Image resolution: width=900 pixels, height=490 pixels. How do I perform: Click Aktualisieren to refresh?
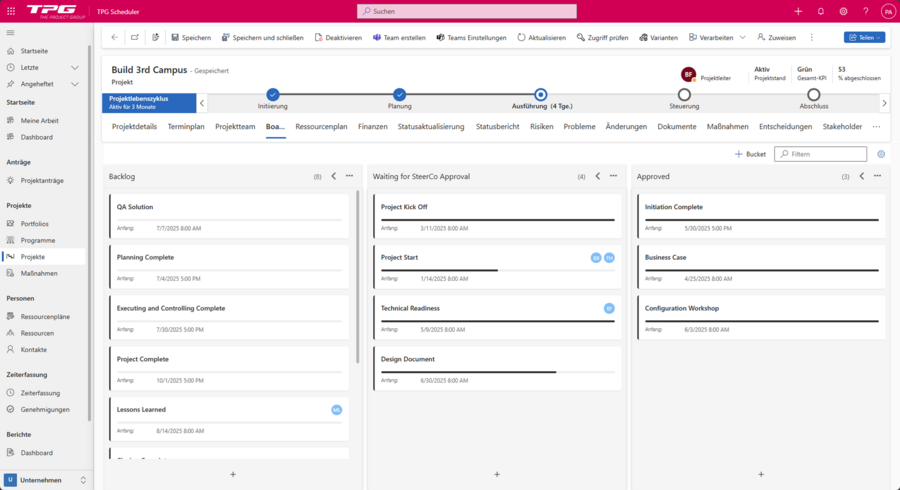[541, 37]
